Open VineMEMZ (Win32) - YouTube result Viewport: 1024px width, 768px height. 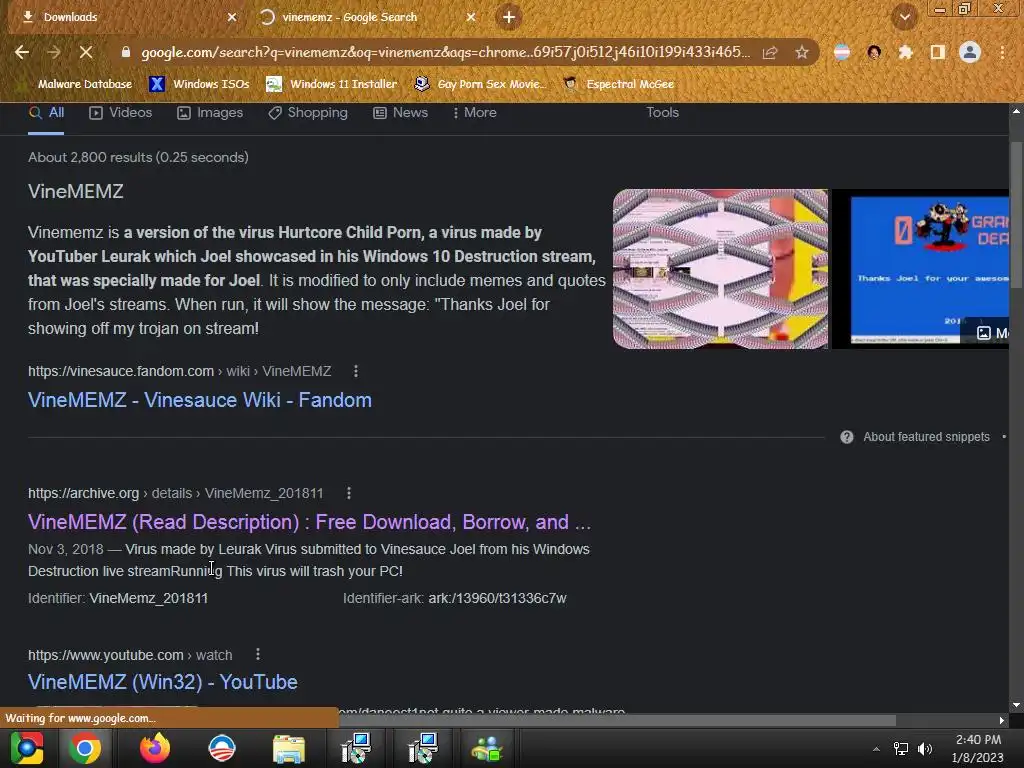click(163, 682)
